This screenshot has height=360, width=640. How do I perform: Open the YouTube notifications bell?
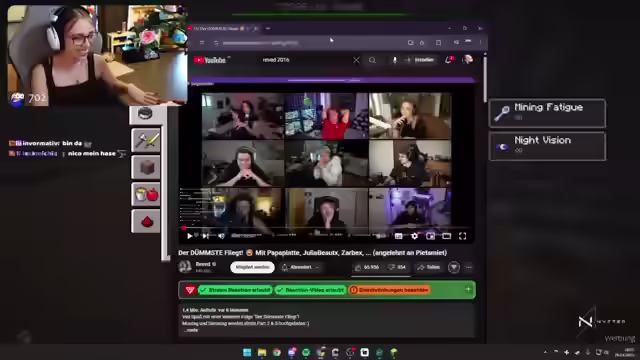click(449, 60)
